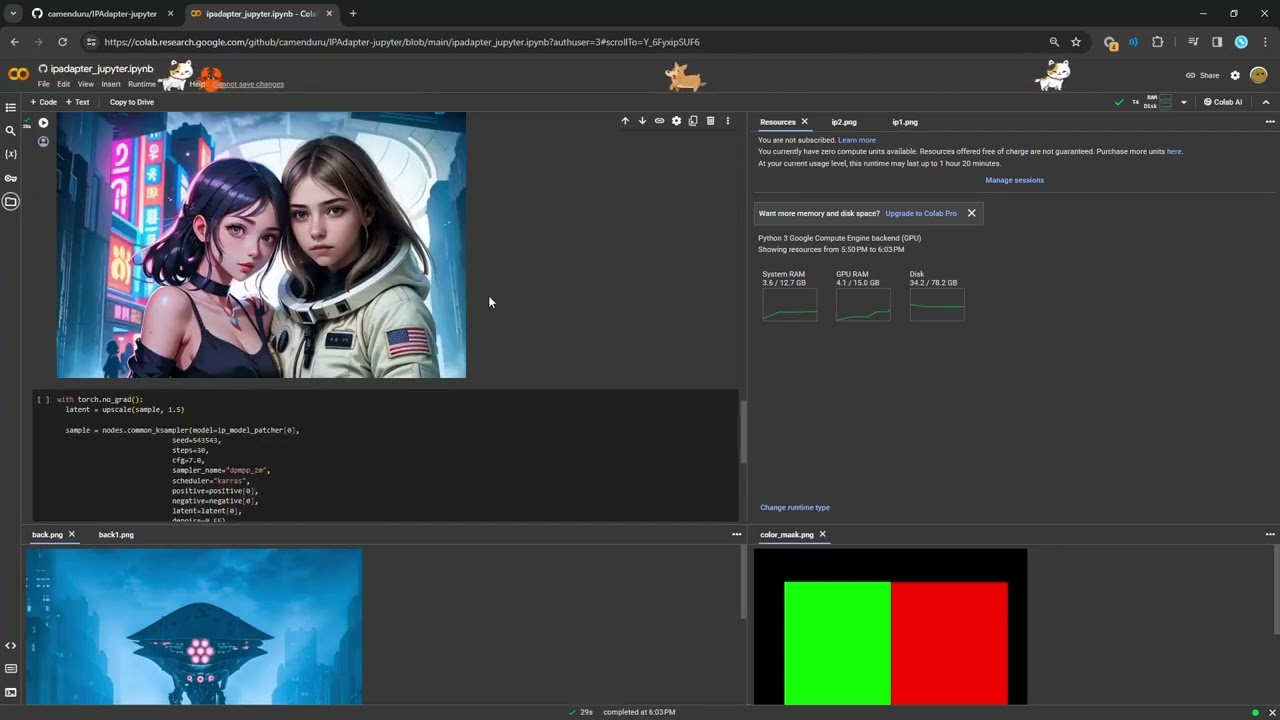Close the color_mask.png tab

[x=822, y=534]
